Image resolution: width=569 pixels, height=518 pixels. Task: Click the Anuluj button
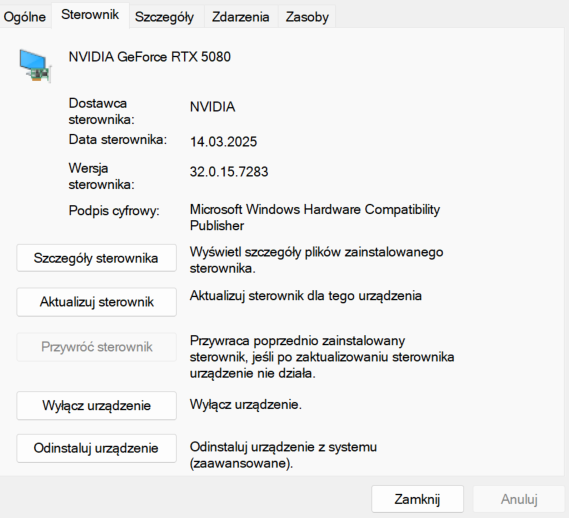pos(519,499)
